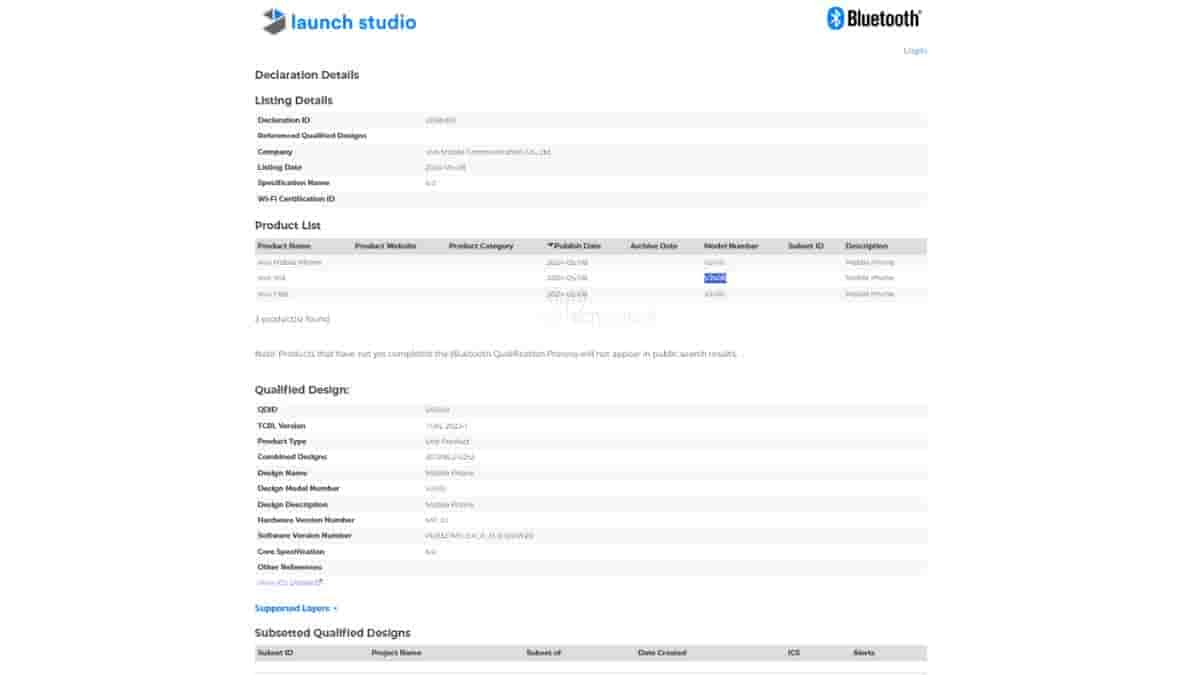Click the Description column header
Image resolution: width=1200 pixels, height=675 pixels.
click(x=866, y=246)
